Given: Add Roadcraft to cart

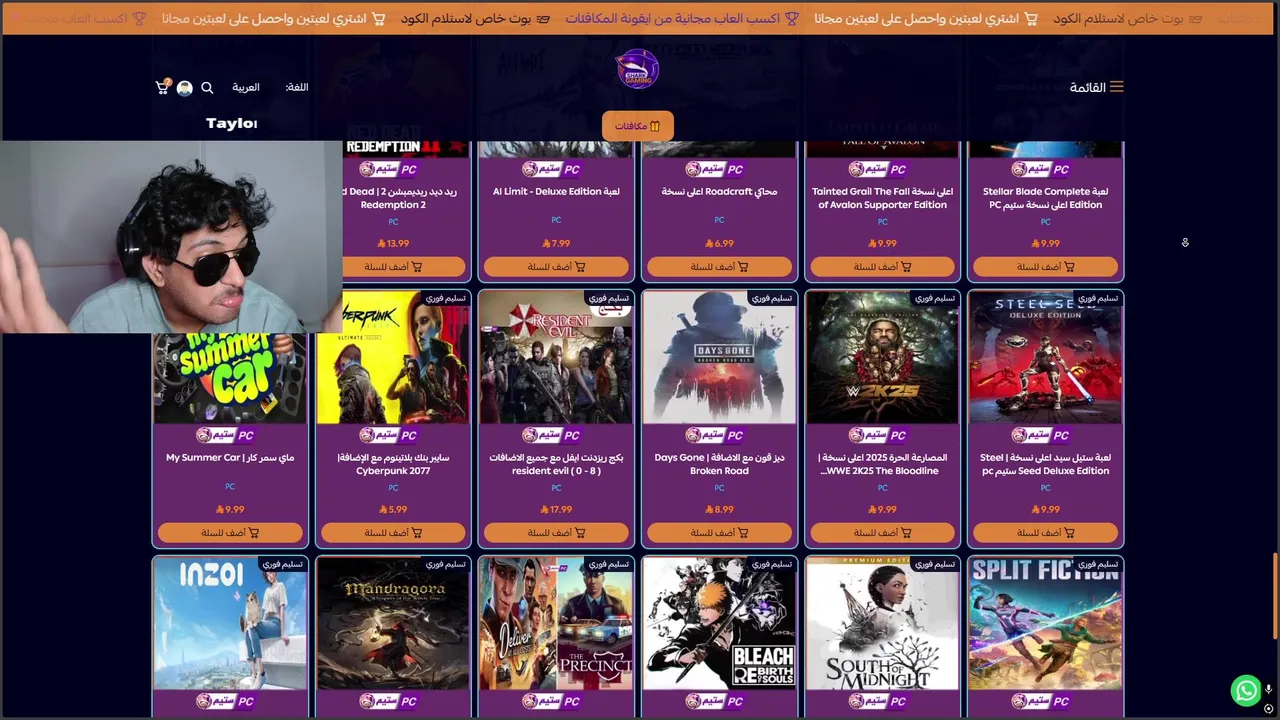Looking at the screenshot, I should (719, 267).
